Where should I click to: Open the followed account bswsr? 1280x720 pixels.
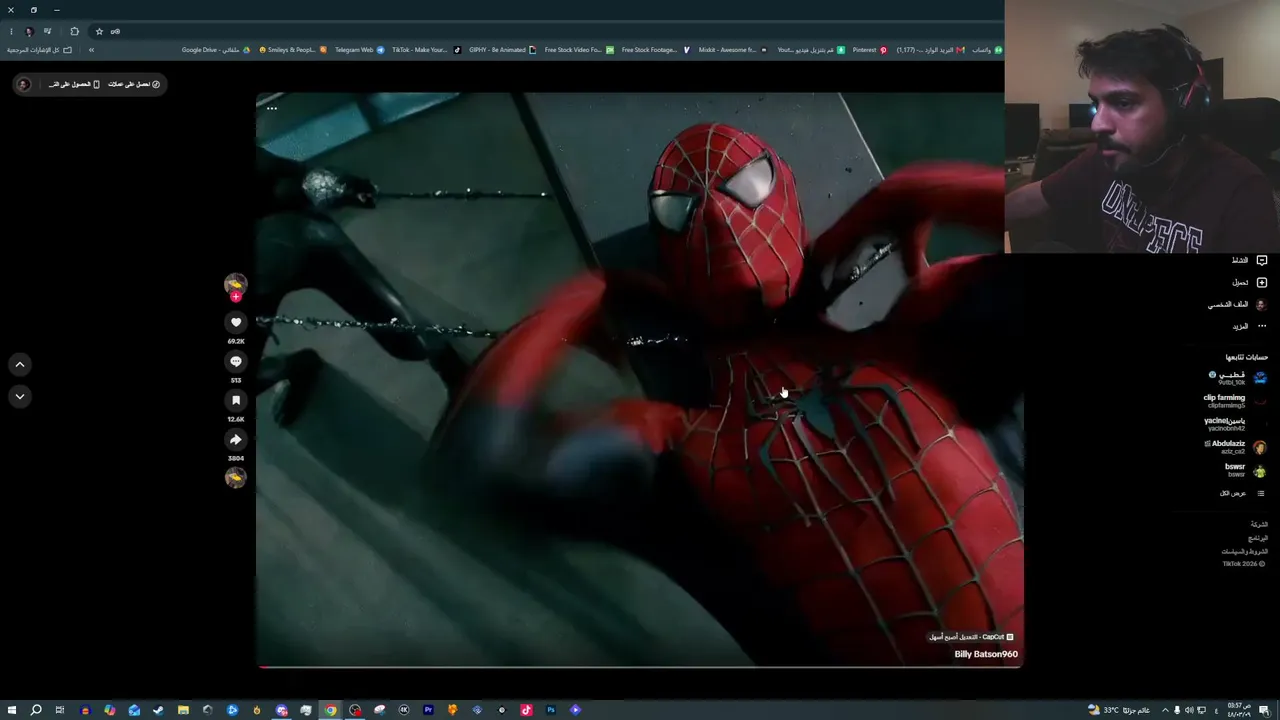(1246, 470)
